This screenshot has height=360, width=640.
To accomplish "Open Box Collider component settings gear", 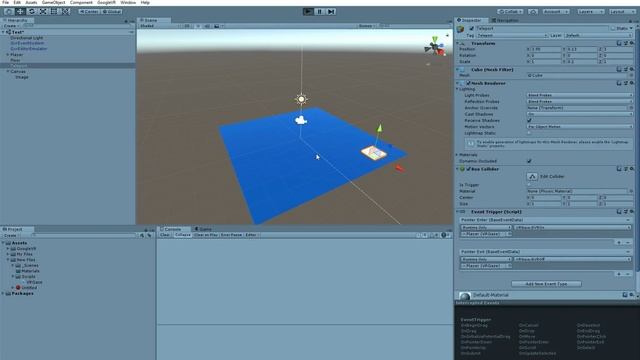I will (632, 169).
